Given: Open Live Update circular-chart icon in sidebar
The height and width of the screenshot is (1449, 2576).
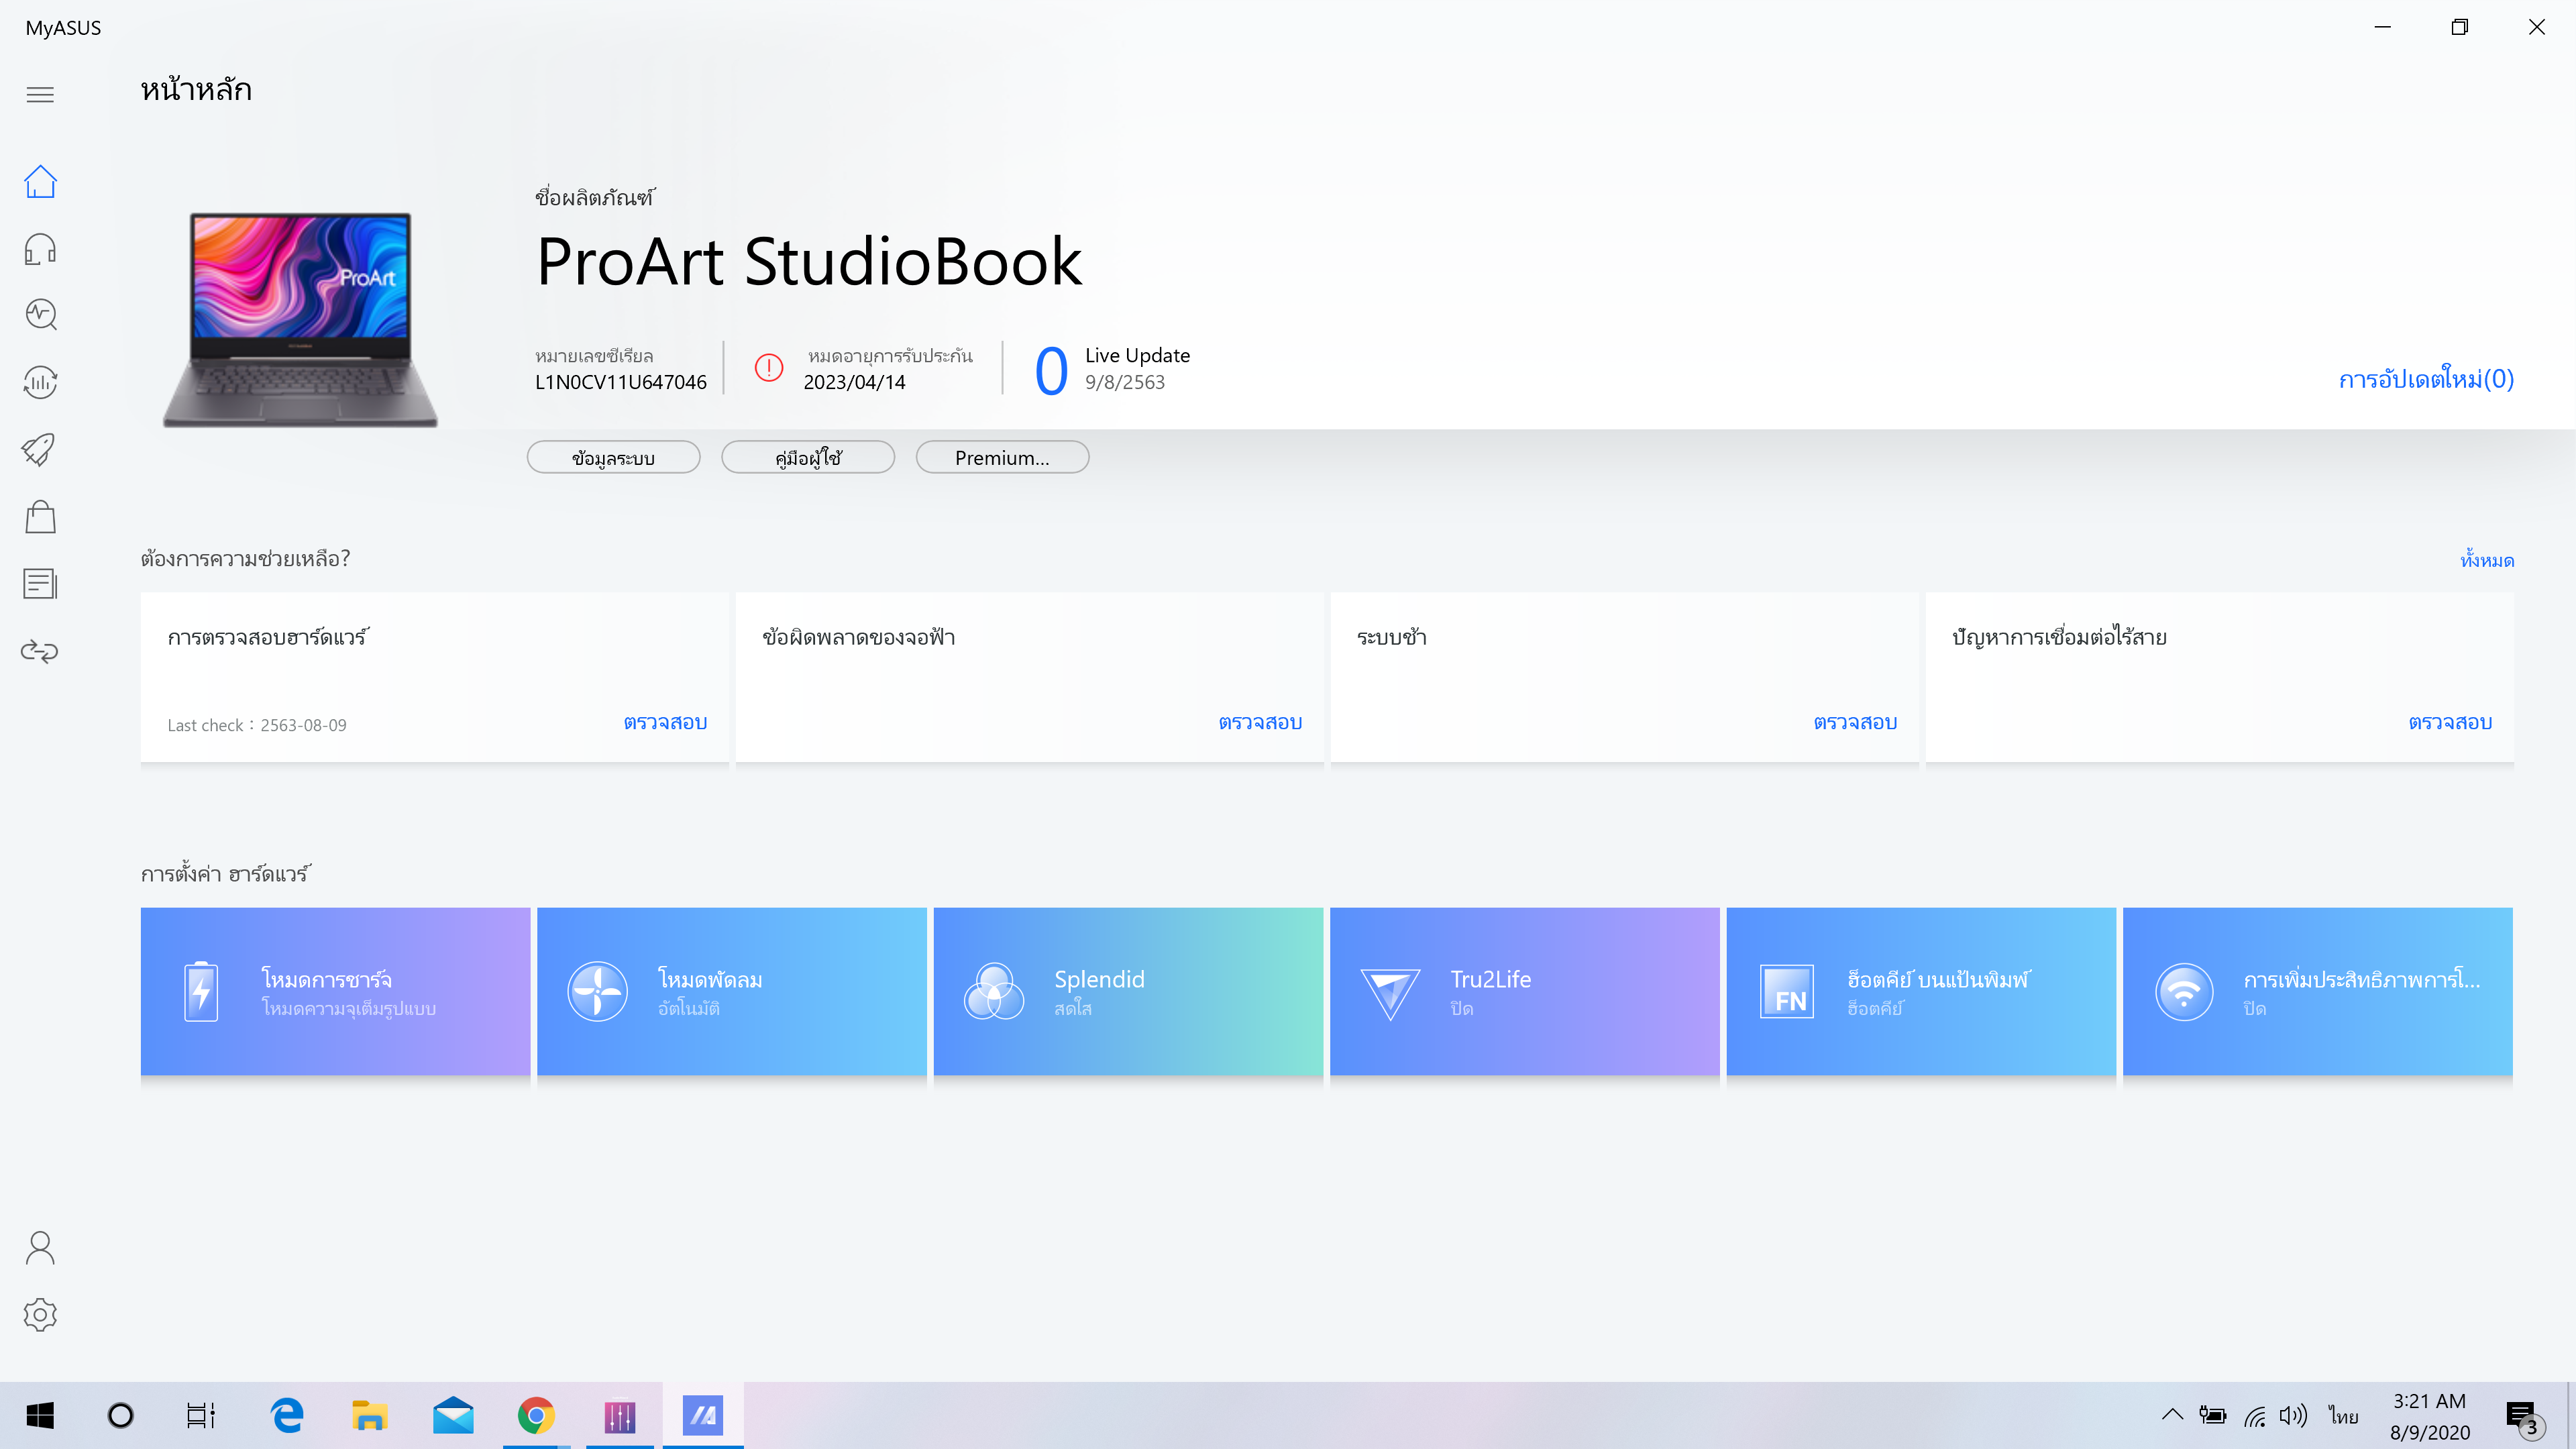Looking at the screenshot, I should pos(40,382).
